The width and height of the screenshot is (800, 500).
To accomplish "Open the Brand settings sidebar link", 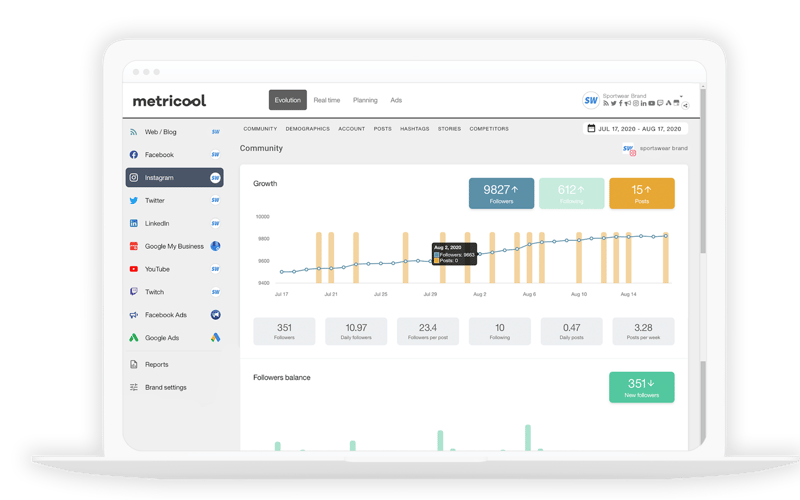I will click(x=165, y=387).
